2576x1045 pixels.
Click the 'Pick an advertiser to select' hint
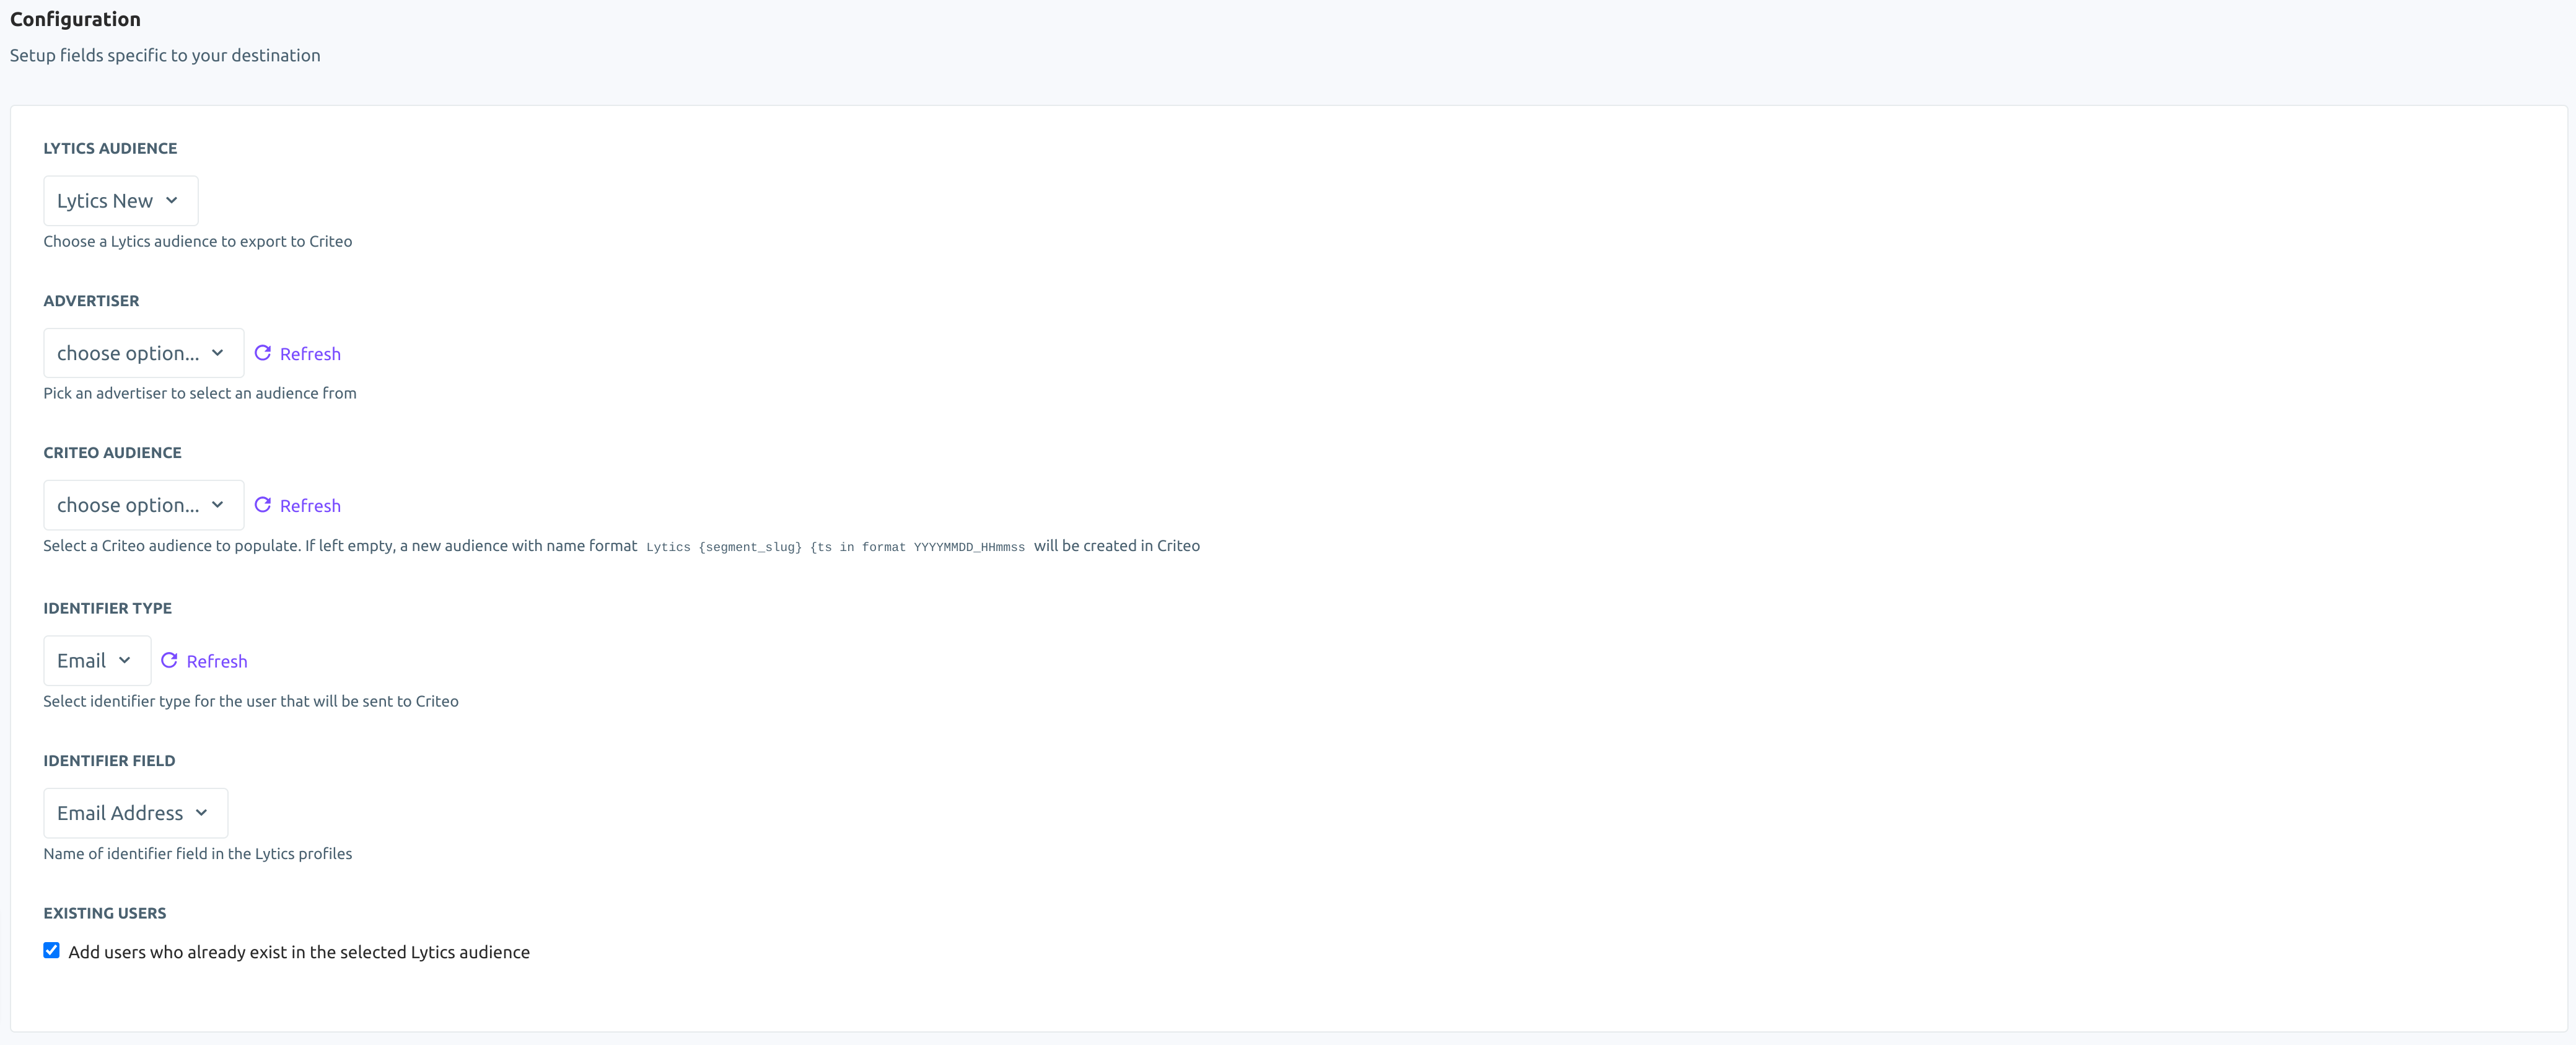(x=200, y=394)
